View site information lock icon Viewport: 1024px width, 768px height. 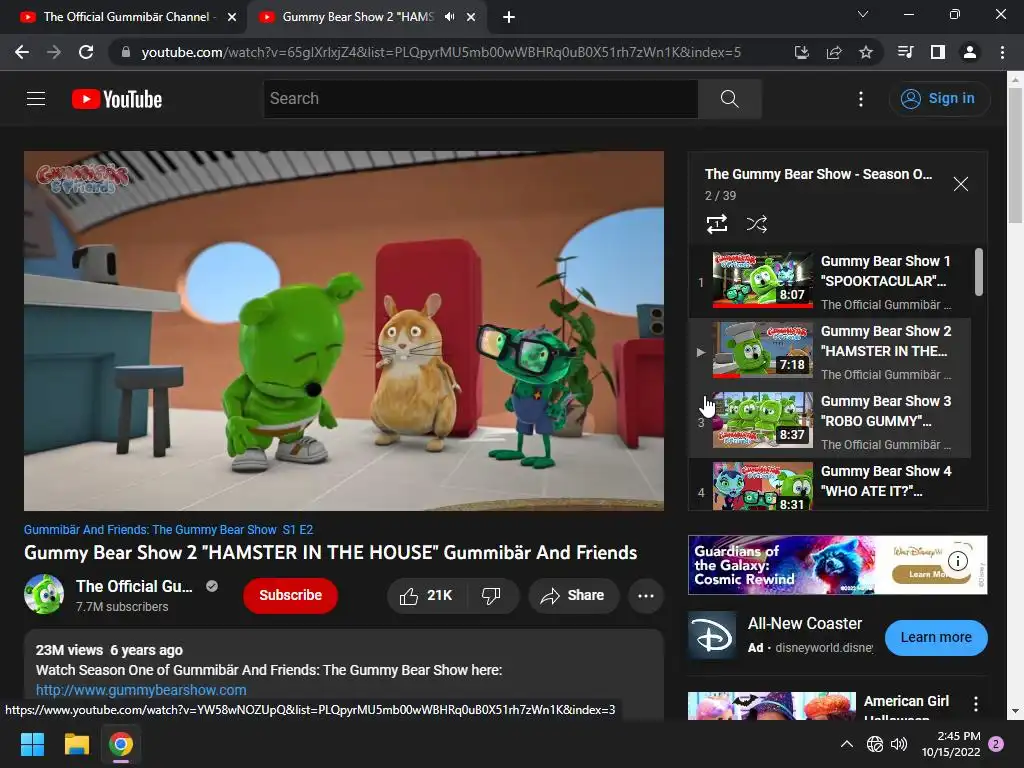125,52
